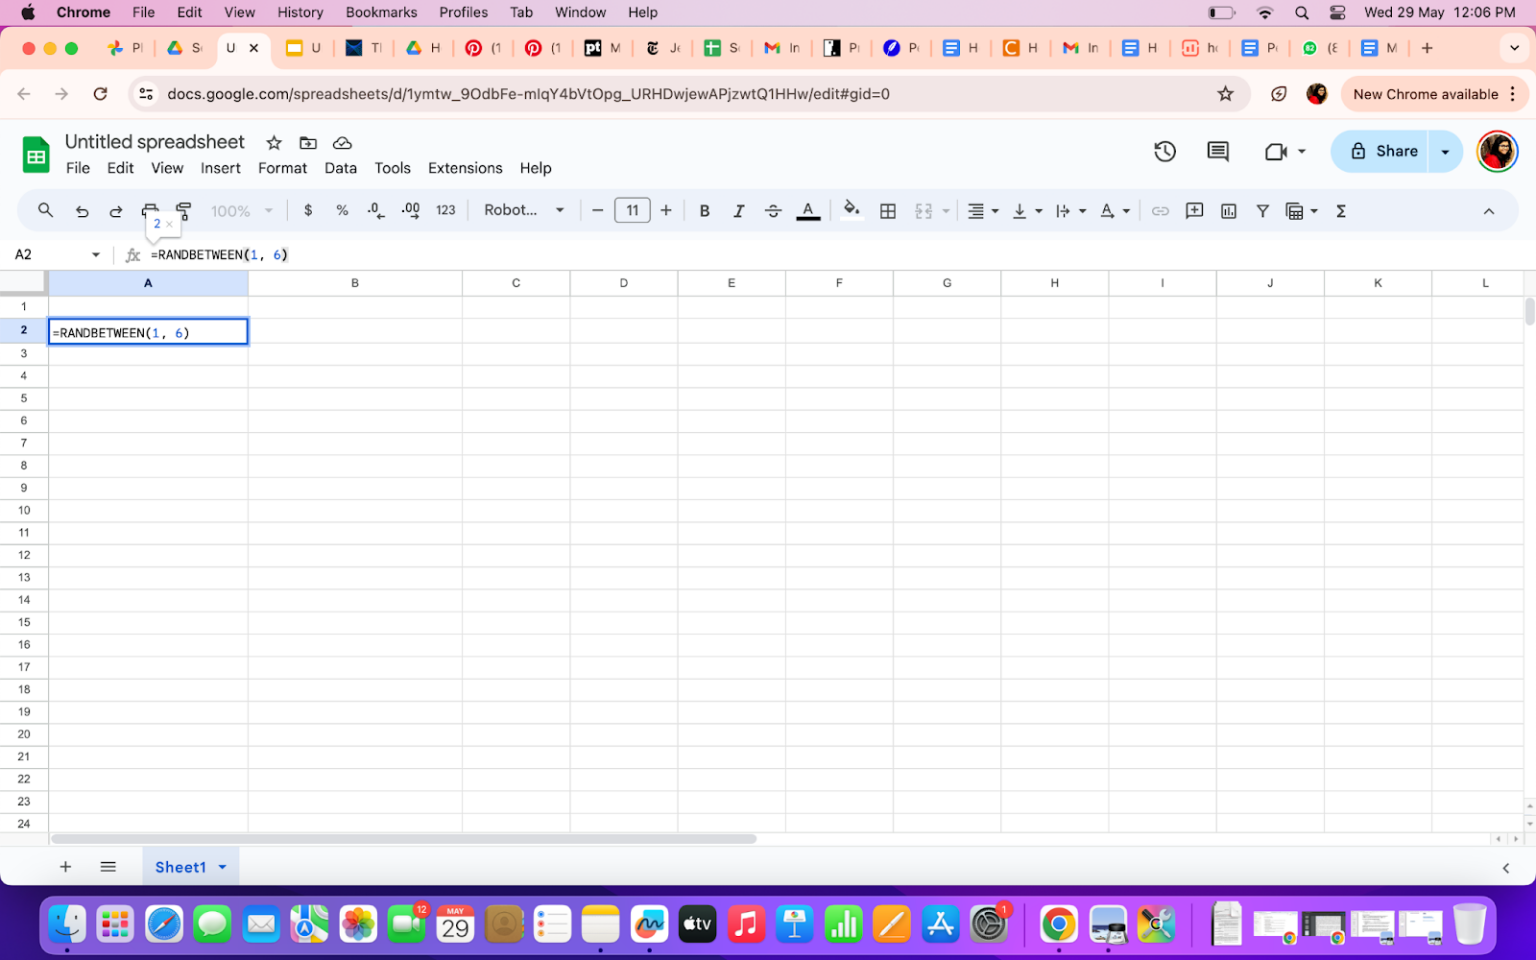The width and height of the screenshot is (1536, 960).
Task: Open the Paint format tool
Action: [183, 211]
